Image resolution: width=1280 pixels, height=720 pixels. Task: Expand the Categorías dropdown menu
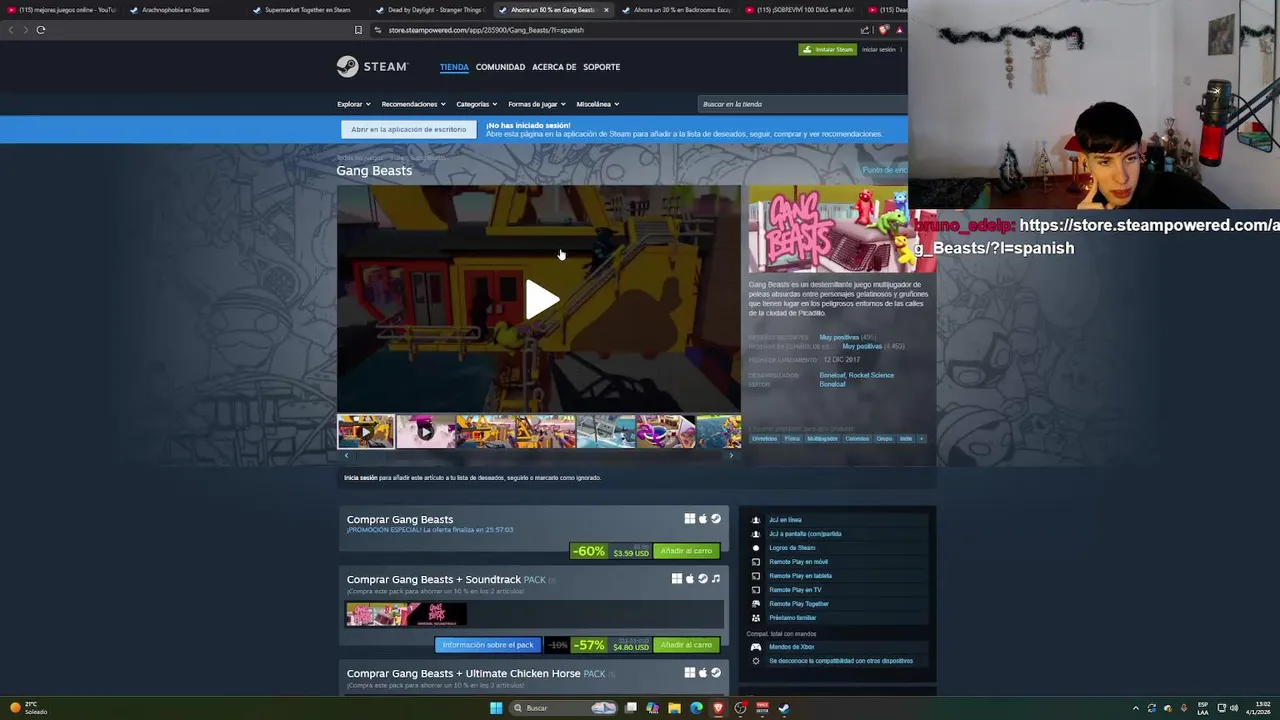(477, 104)
